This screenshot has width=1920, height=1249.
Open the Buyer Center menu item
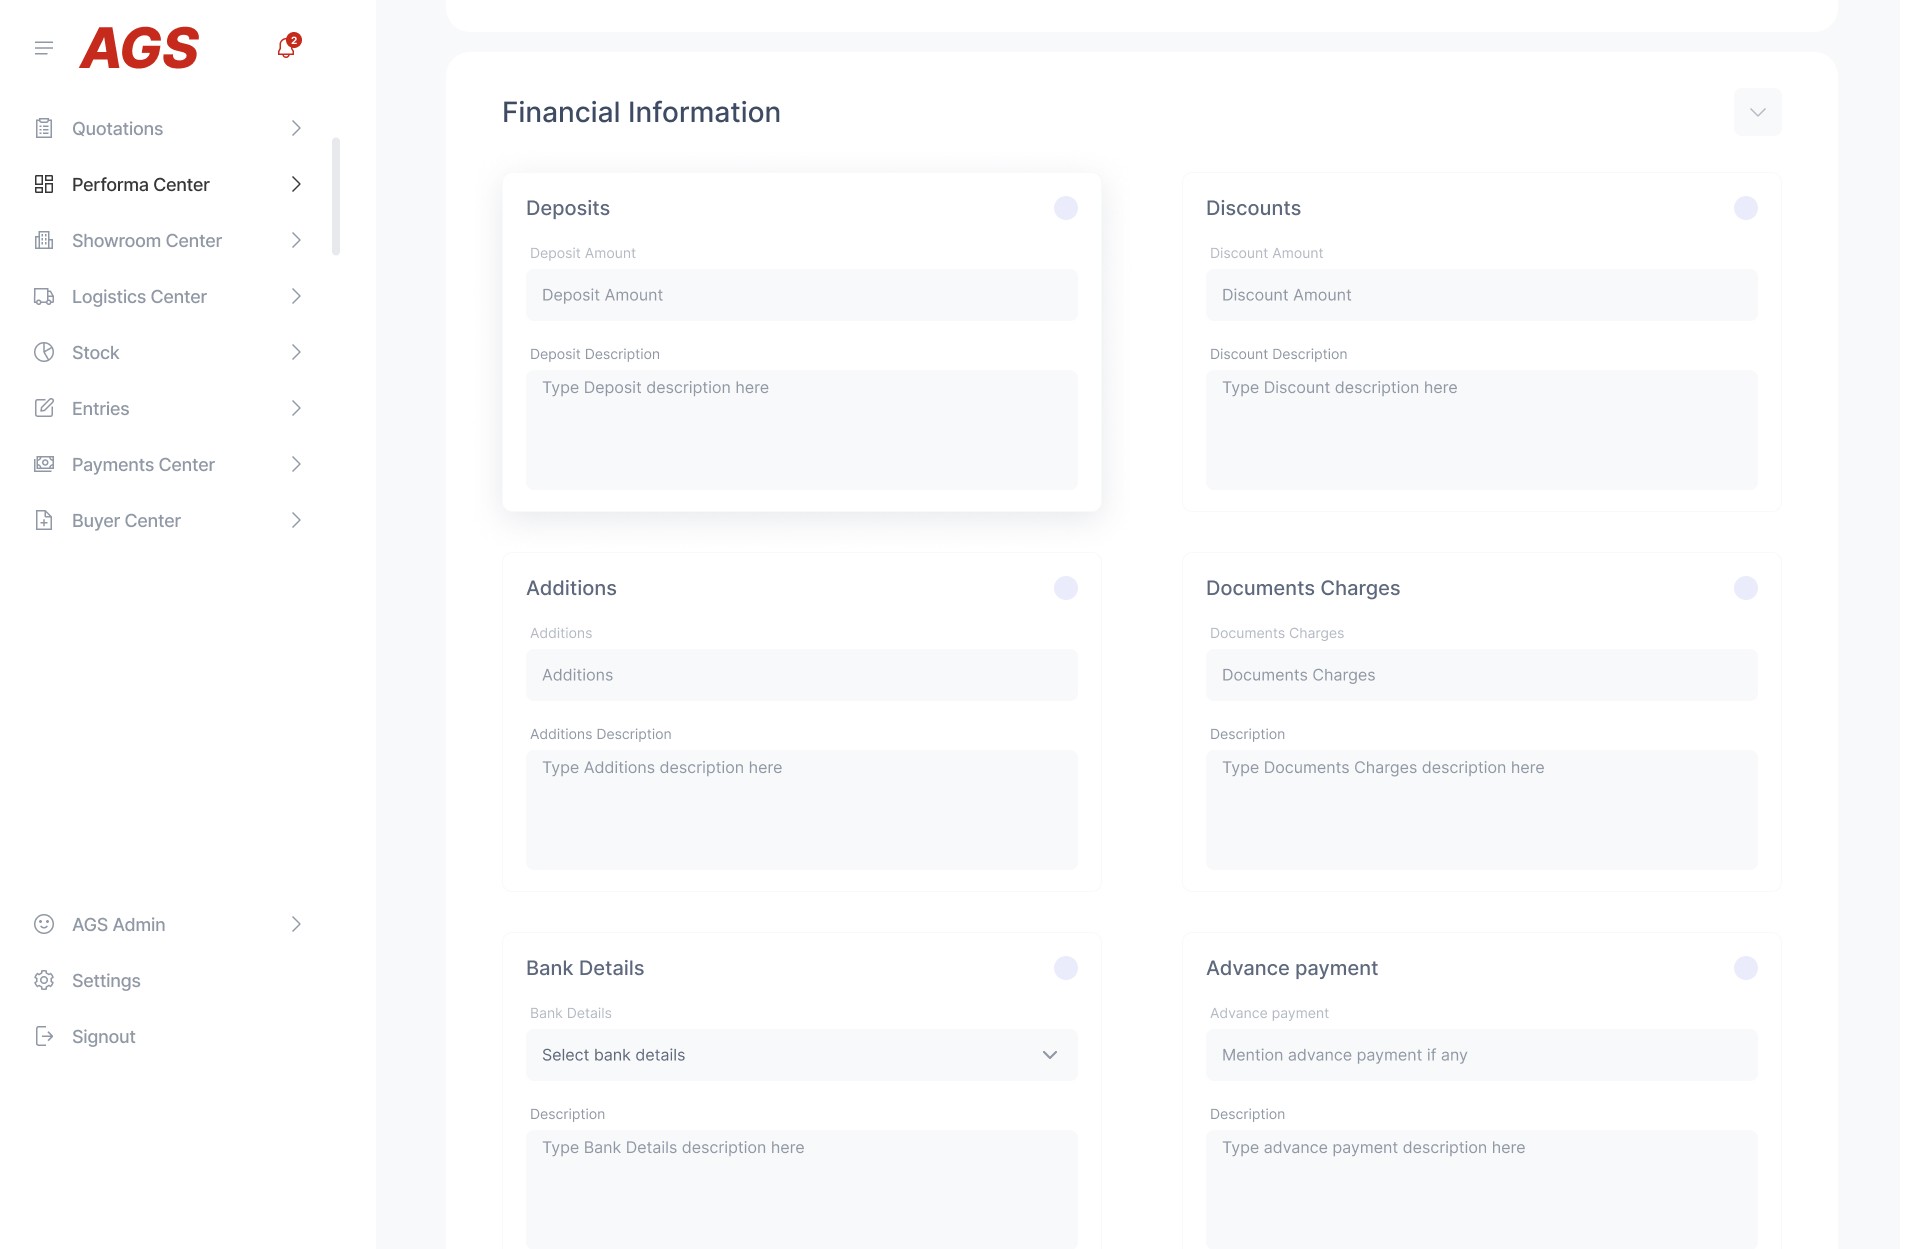point(126,520)
